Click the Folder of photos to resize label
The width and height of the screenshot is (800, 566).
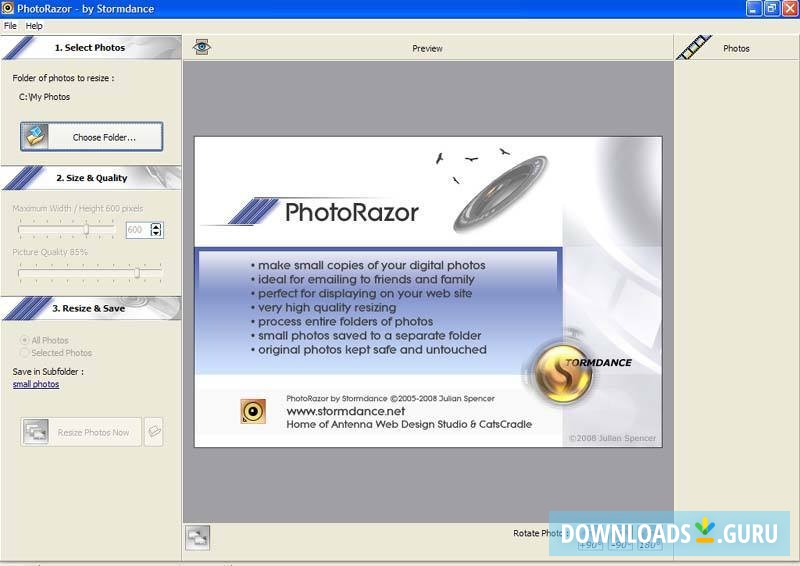[63, 78]
